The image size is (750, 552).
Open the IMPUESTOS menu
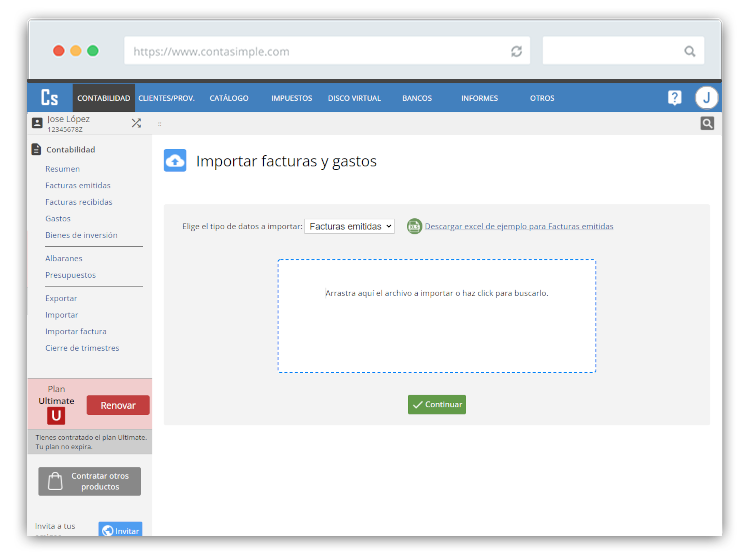291,98
